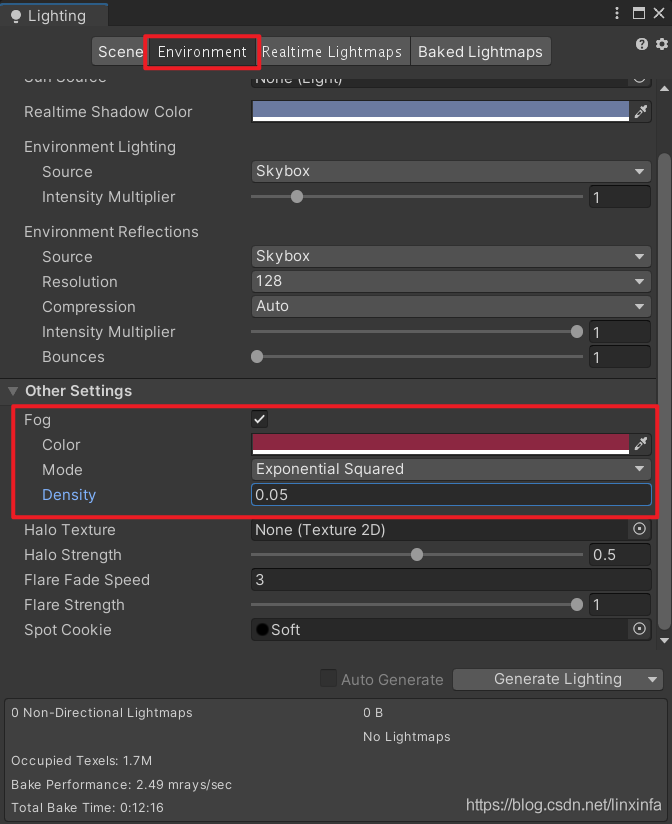The image size is (672, 824).
Task: Open the Lighting window help icon
Action: tap(642, 44)
